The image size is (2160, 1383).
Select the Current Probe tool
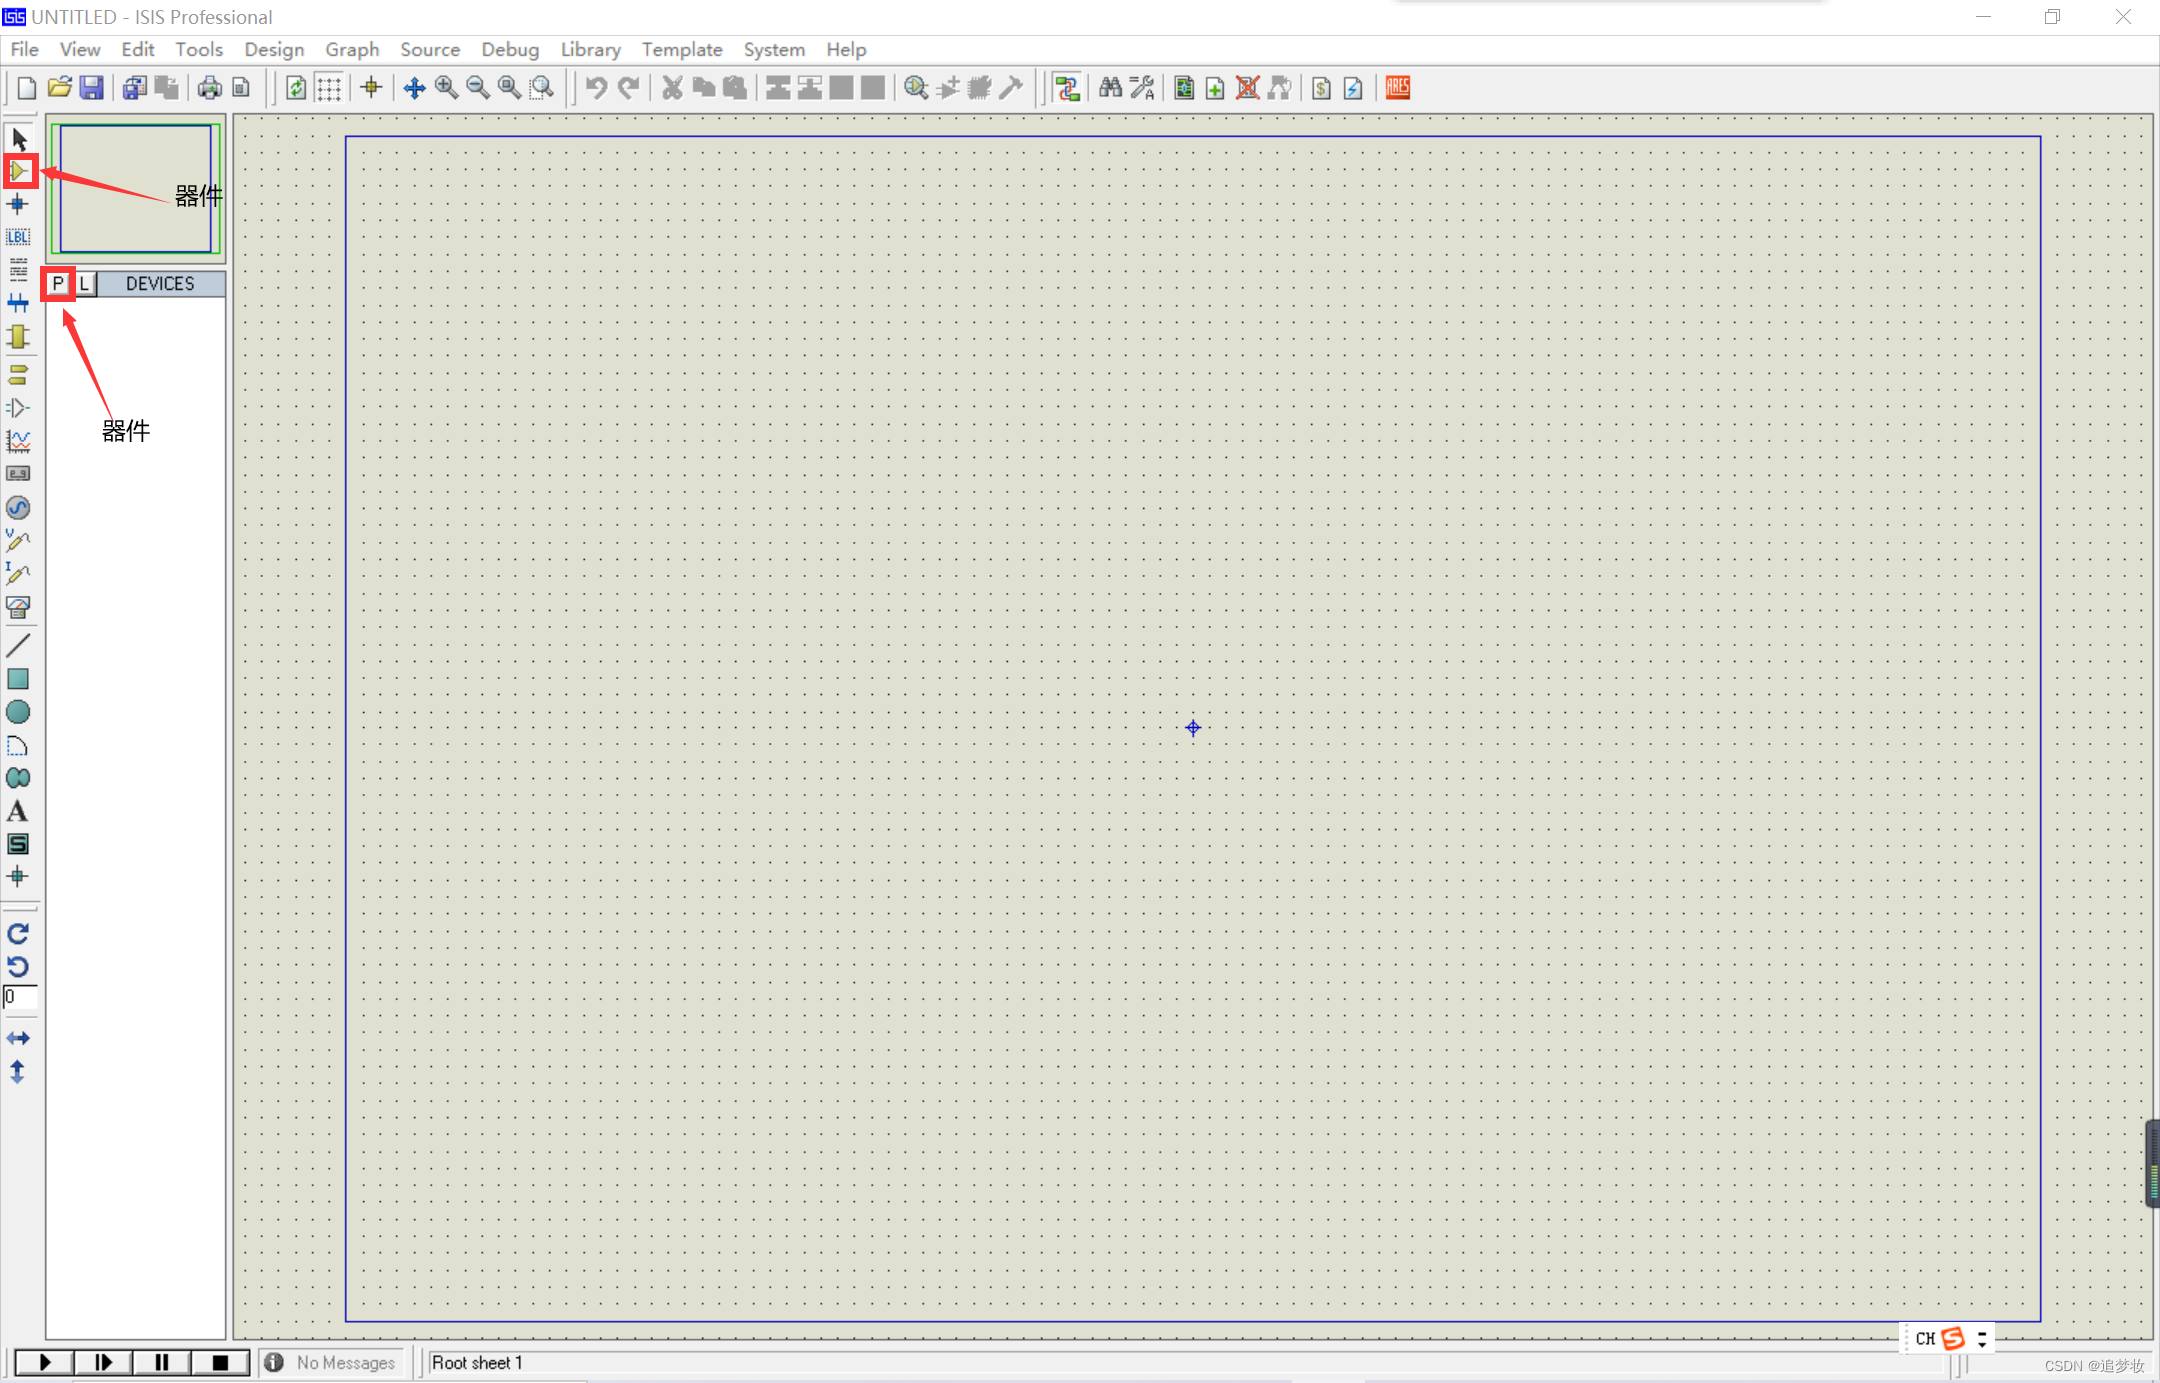click(18, 573)
